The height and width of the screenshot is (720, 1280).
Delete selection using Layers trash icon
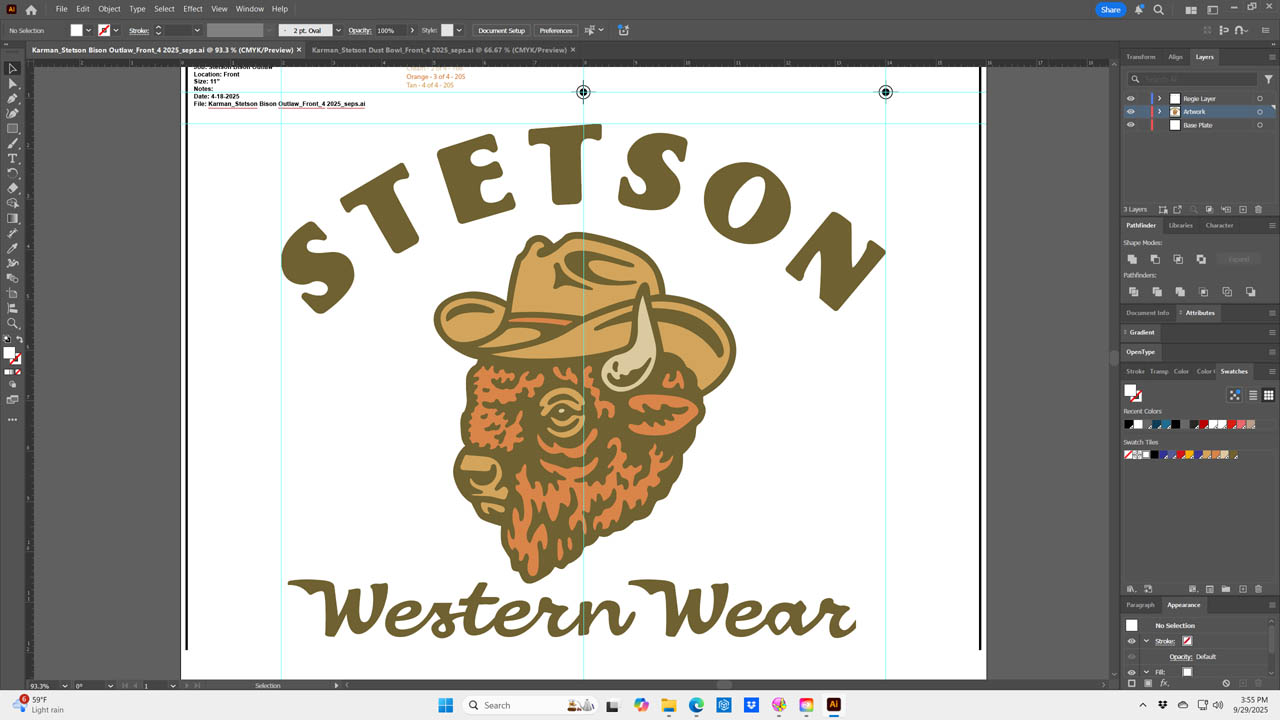point(1258,210)
